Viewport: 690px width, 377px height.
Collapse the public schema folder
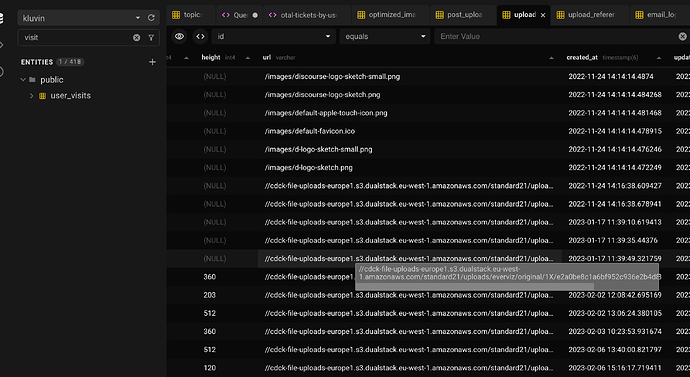(23, 80)
